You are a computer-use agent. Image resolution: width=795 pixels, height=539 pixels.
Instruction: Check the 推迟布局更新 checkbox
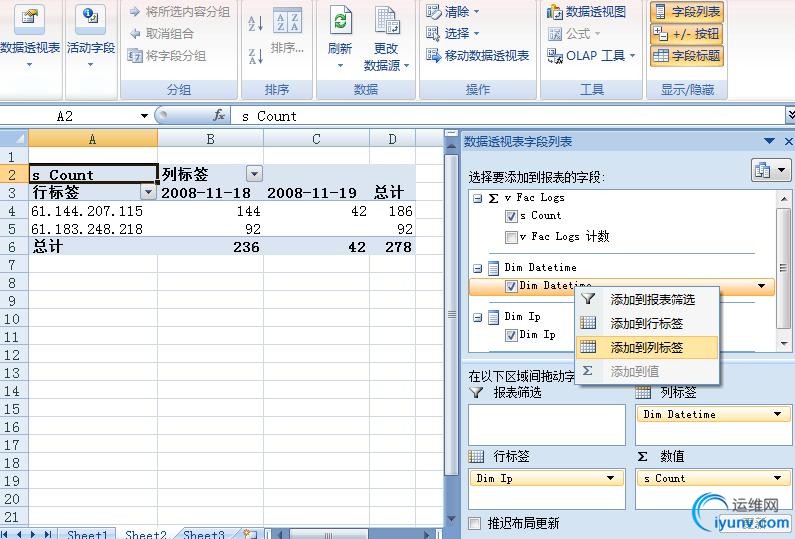click(x=475, y=523)
